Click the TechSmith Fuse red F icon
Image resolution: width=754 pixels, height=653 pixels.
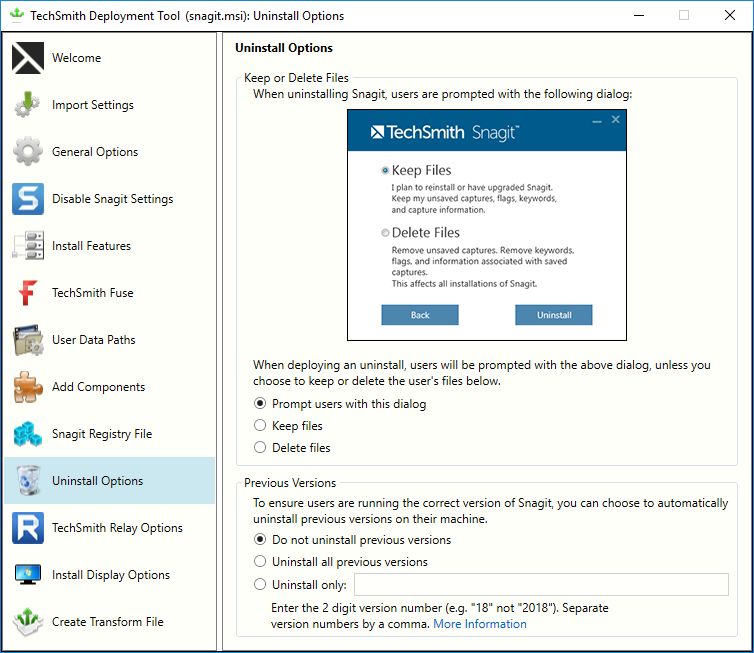pos(28,292)
